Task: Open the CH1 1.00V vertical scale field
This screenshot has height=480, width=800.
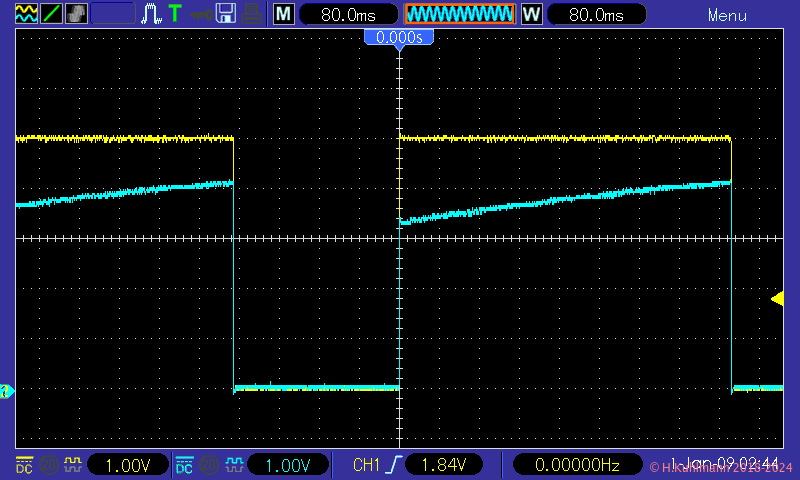Action: point(129,465)
